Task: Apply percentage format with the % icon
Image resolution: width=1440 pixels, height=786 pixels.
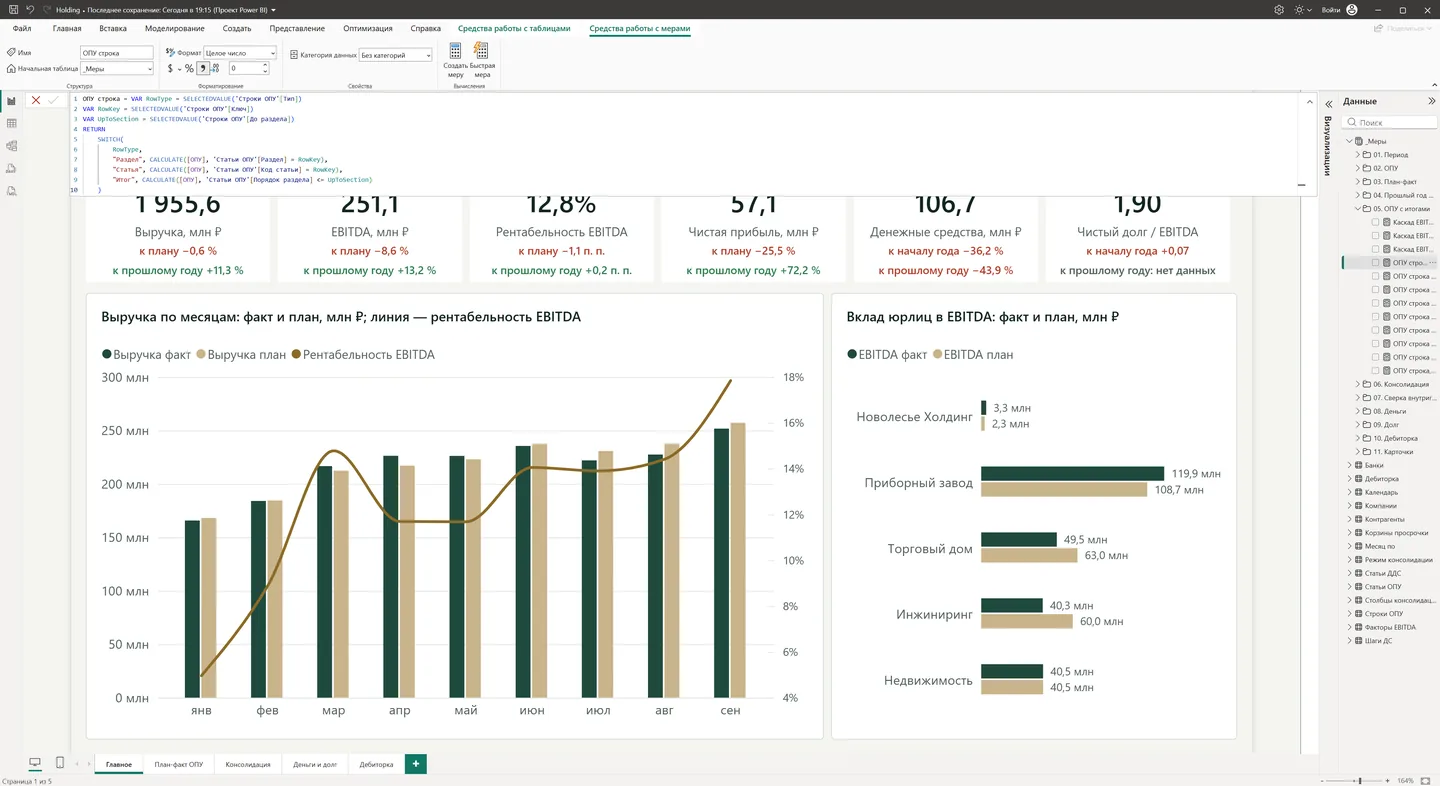Action: click(x=189, y=69)
